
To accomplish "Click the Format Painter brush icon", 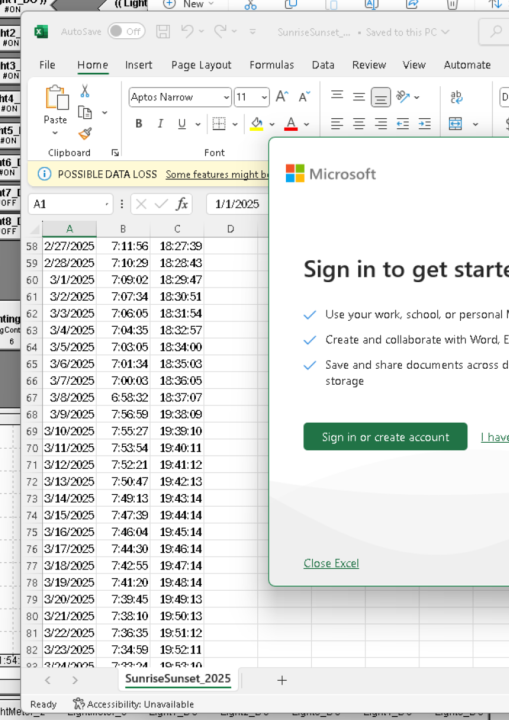I will tap(85, 134).
